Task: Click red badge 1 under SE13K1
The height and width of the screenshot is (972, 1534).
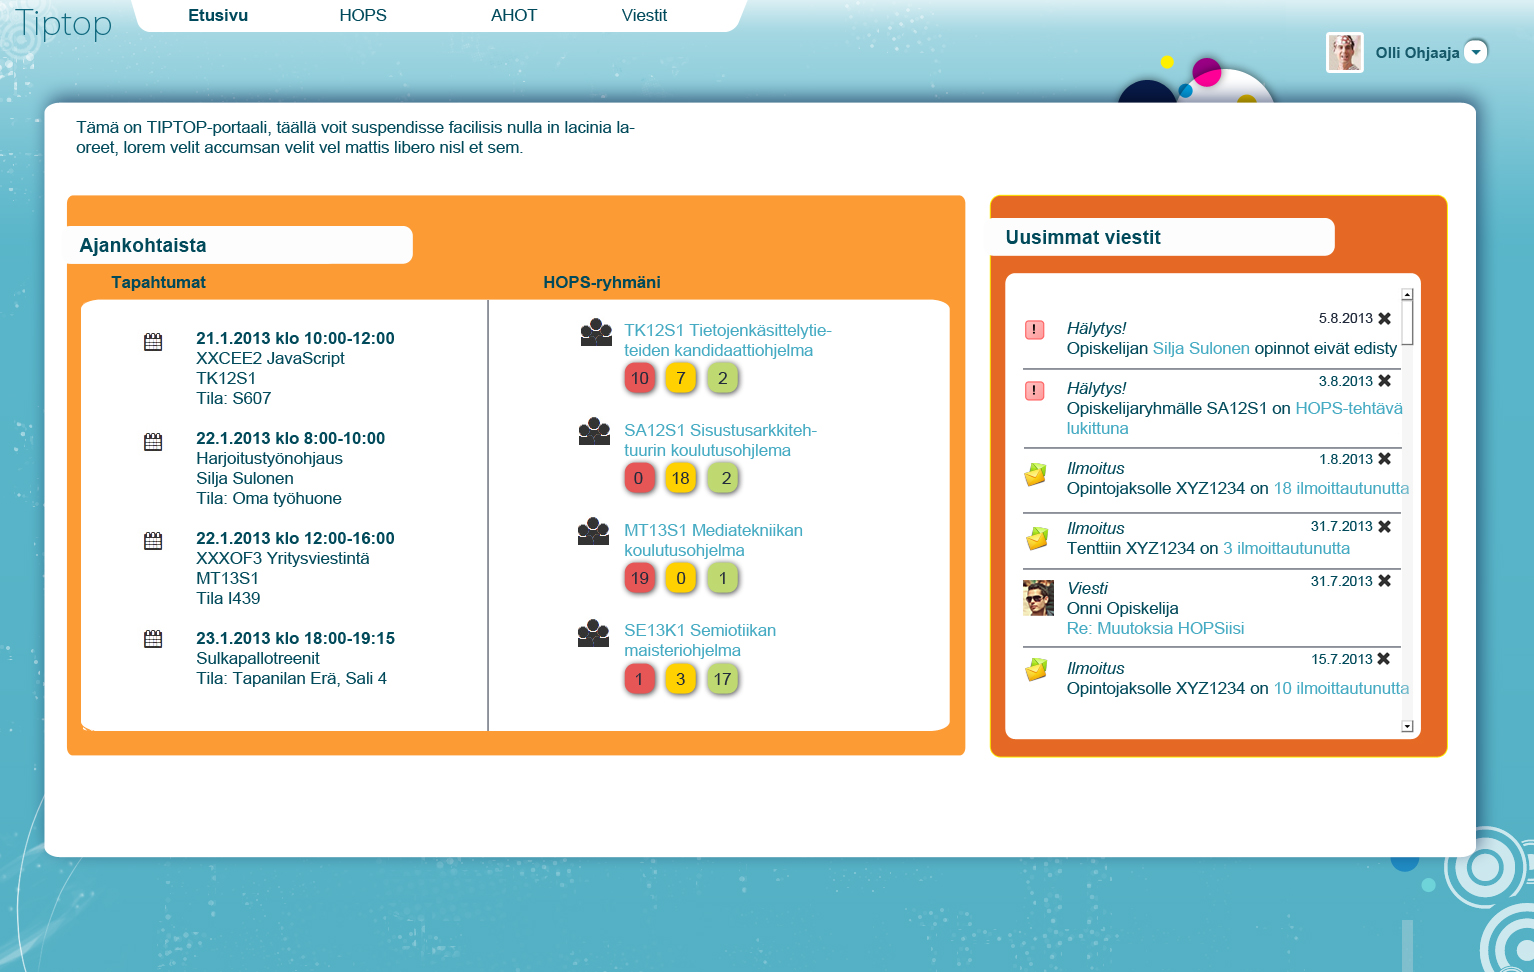Action: click(x=639, y=679)
